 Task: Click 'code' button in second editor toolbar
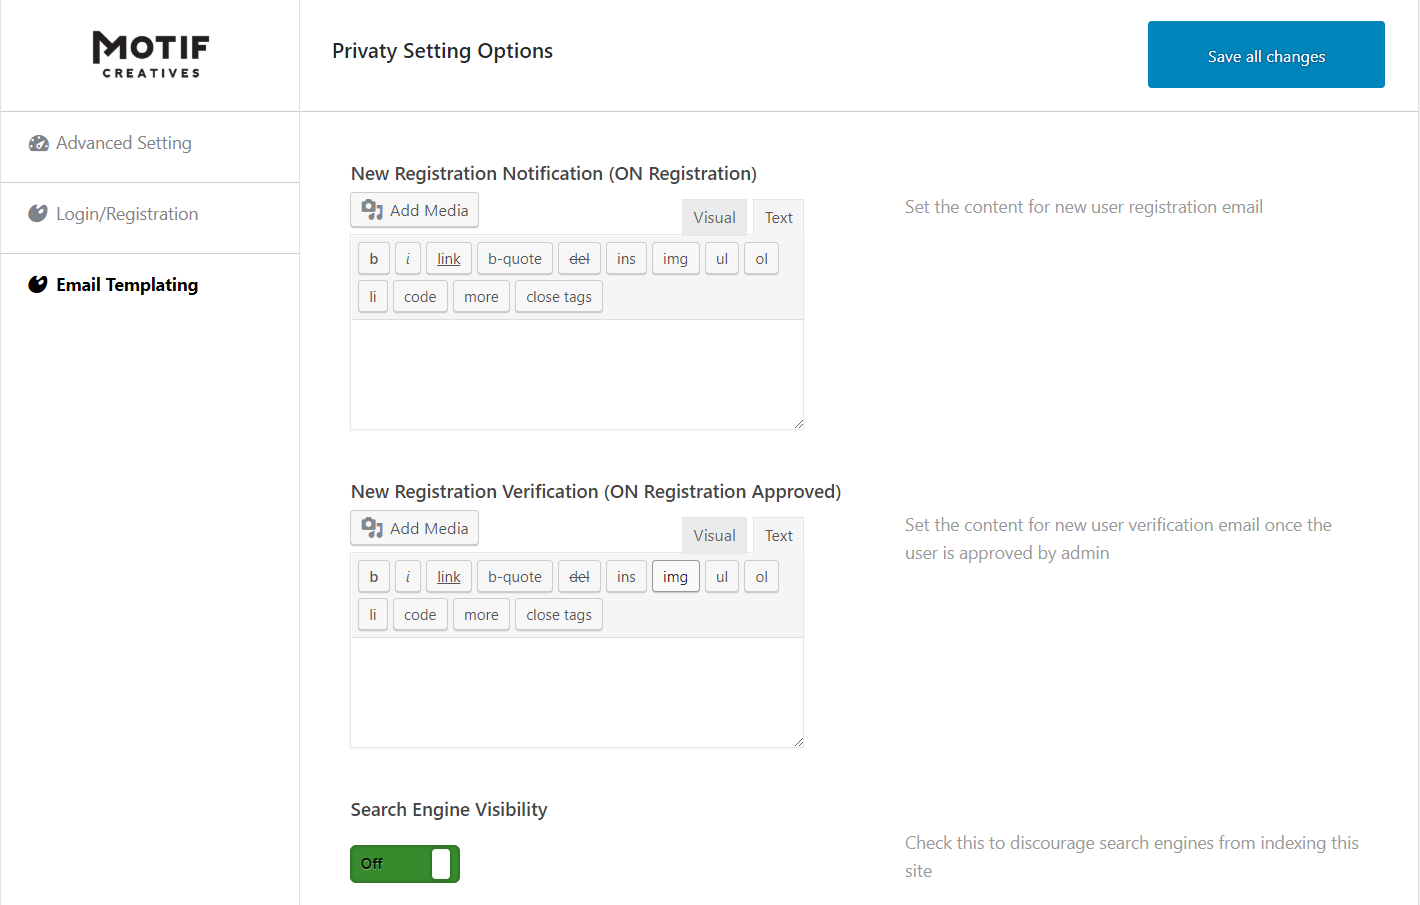pos(420,615)
